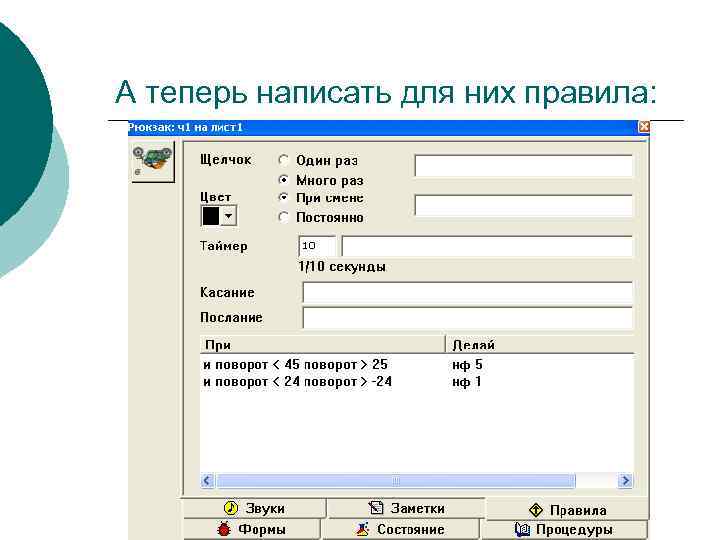Select the 'Много раз' radio button

point(284,180)
